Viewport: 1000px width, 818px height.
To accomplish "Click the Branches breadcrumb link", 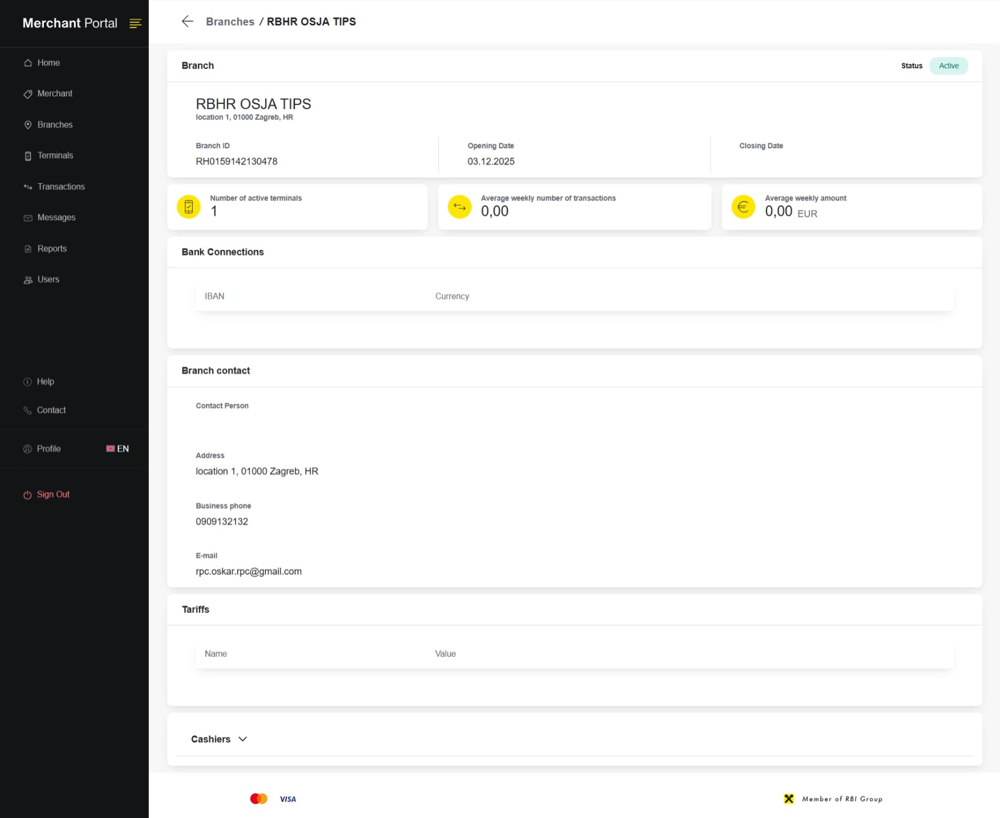I will 230,22.
